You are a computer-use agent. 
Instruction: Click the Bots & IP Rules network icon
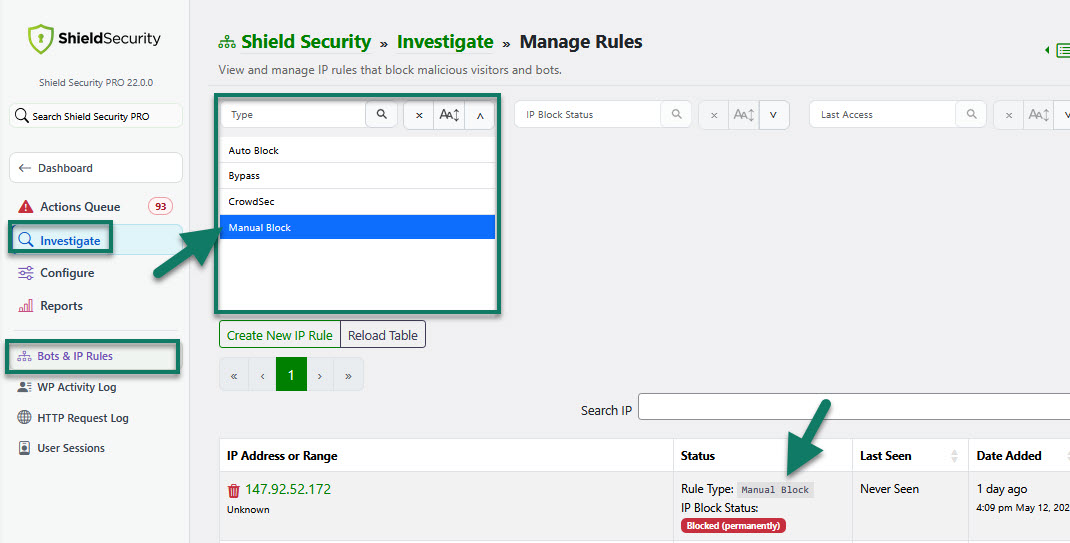[x=25, y=356]
